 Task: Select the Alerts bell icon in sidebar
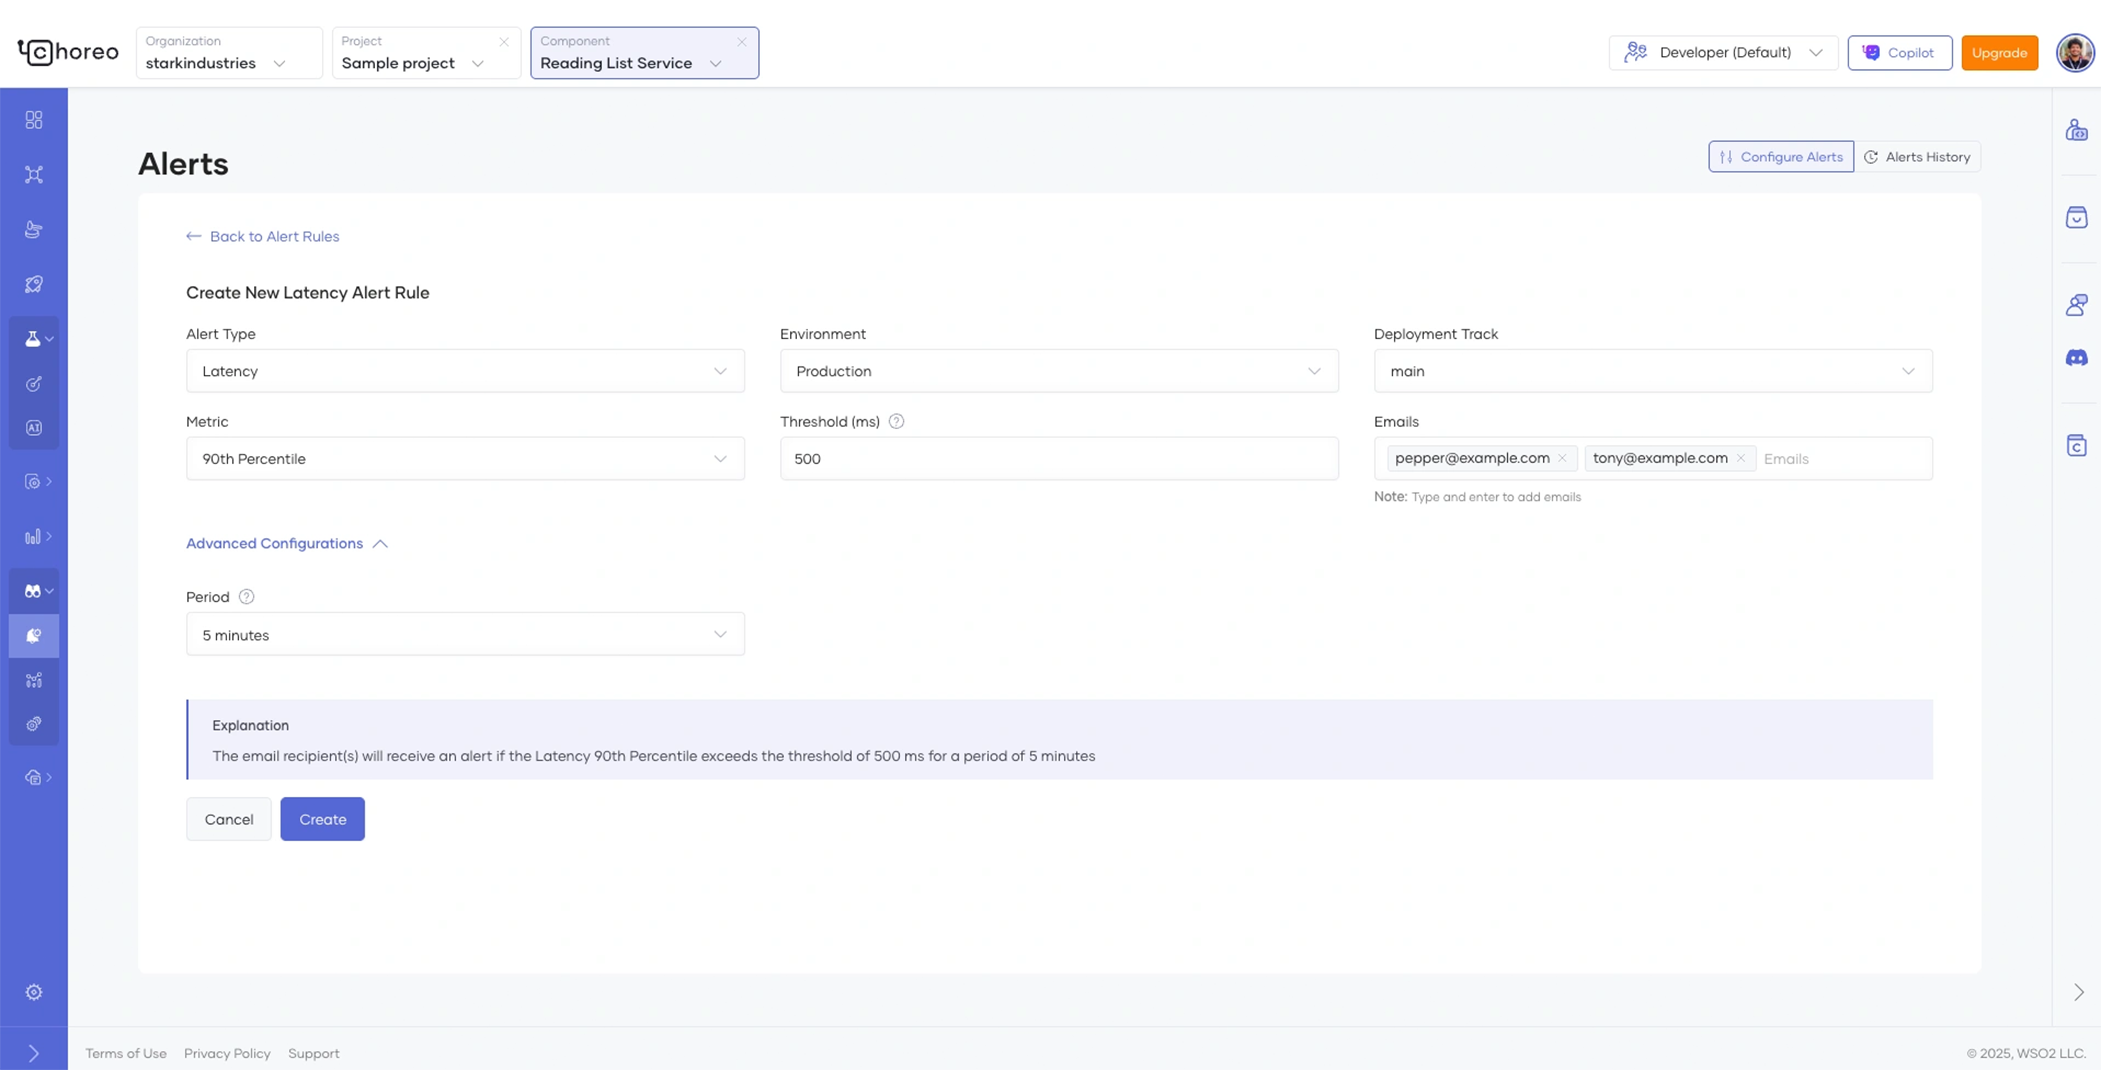click(x=34, y=635)
